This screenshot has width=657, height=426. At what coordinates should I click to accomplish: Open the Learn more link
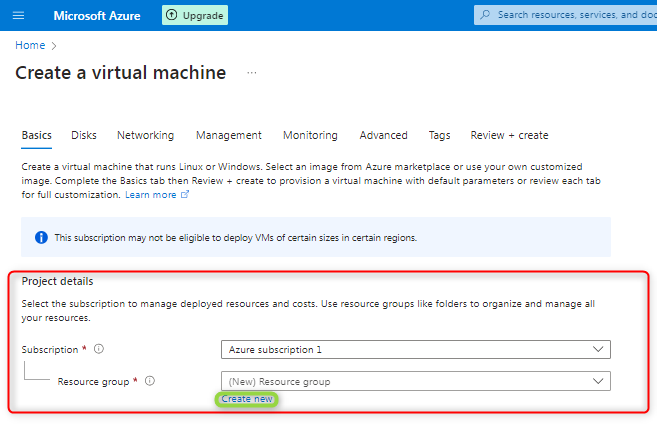click(x=151, y=195)
